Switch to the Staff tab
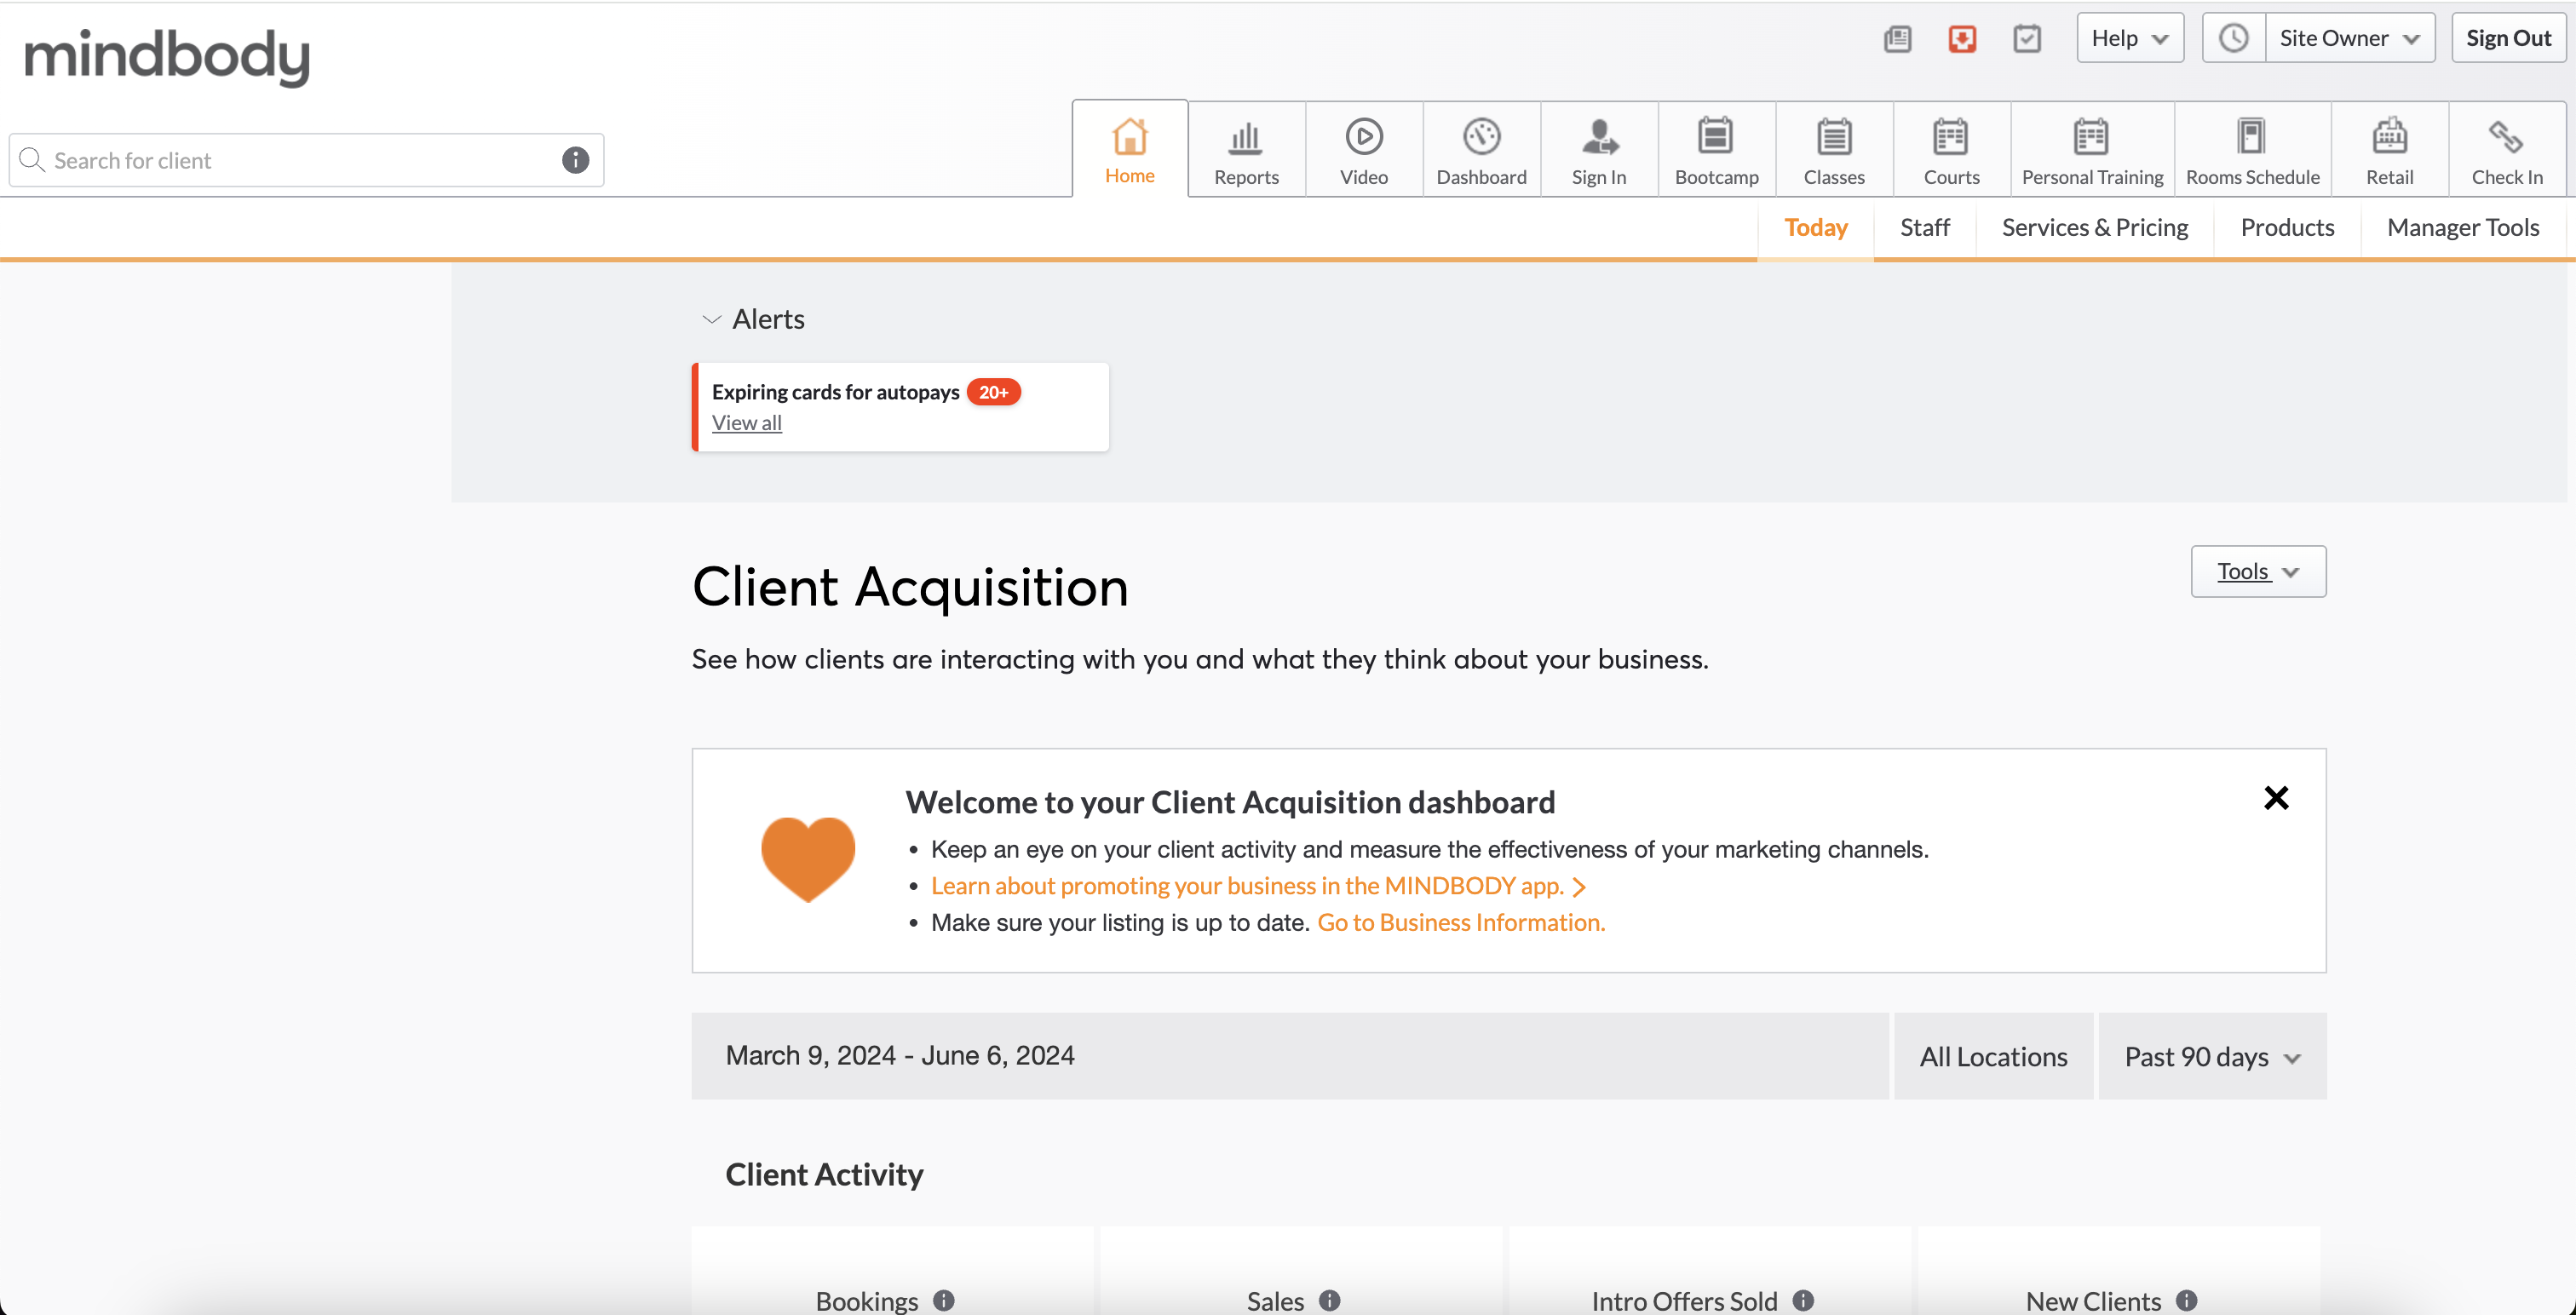This screenshot has height=1315, width=2576. tap(1924, 228)
